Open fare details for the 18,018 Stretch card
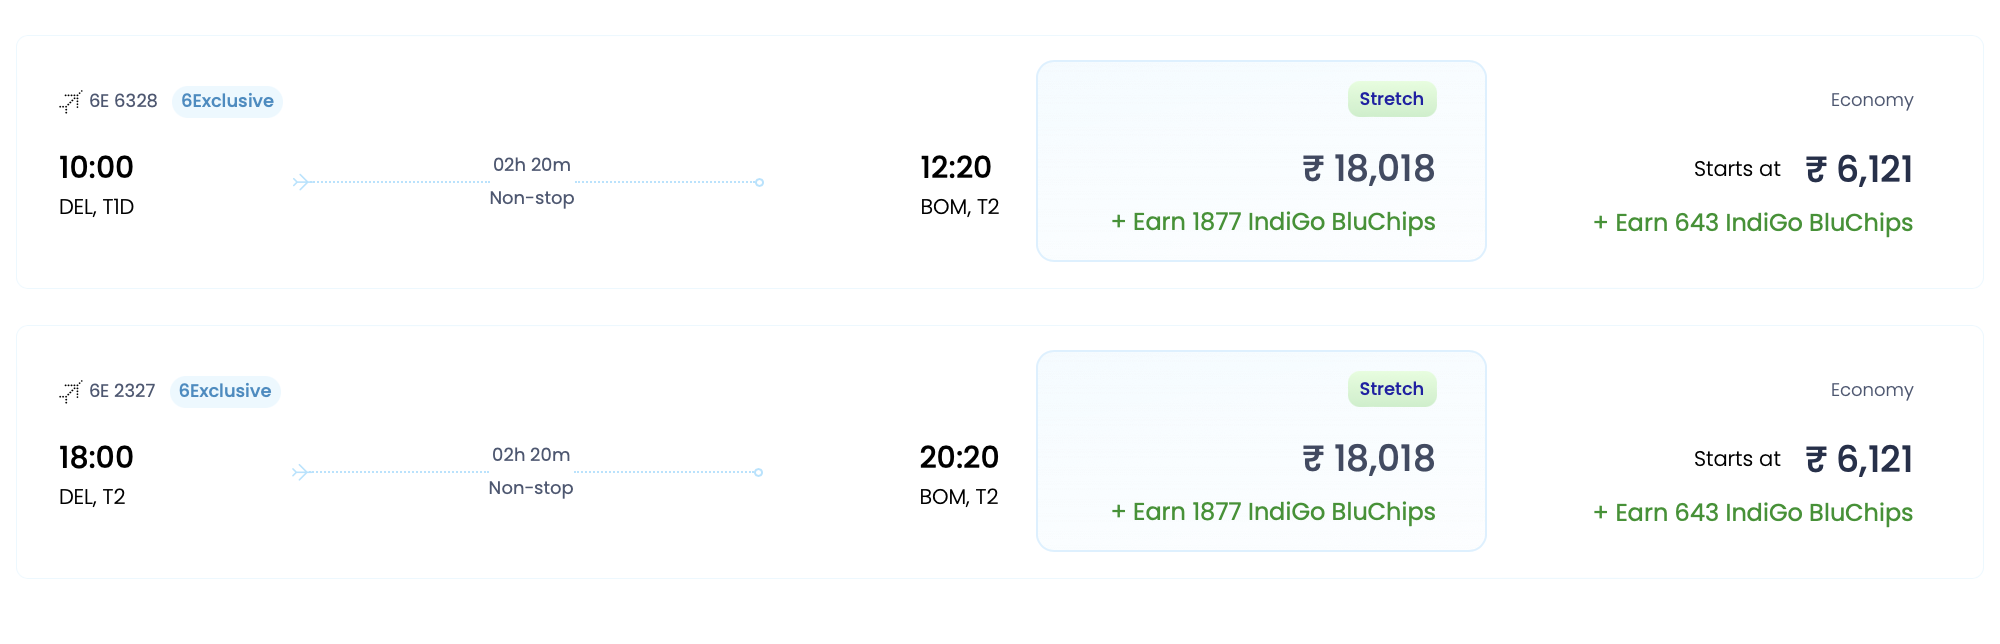The width and height of the screenshot is (2000, 644). point(1260,160)
